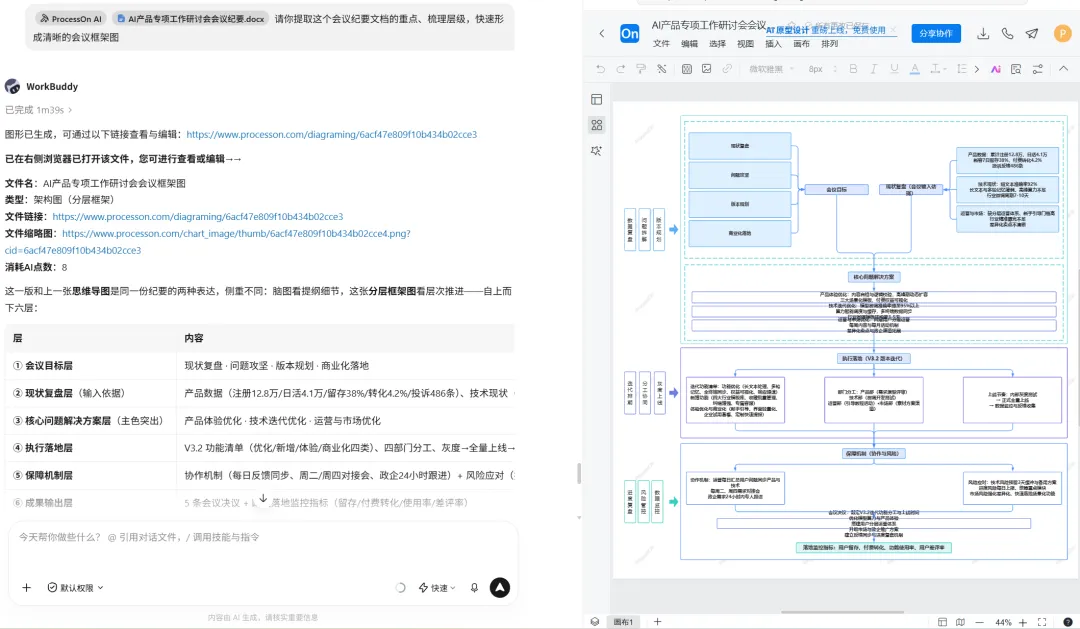Go back with the left chevron

point(602,33)
